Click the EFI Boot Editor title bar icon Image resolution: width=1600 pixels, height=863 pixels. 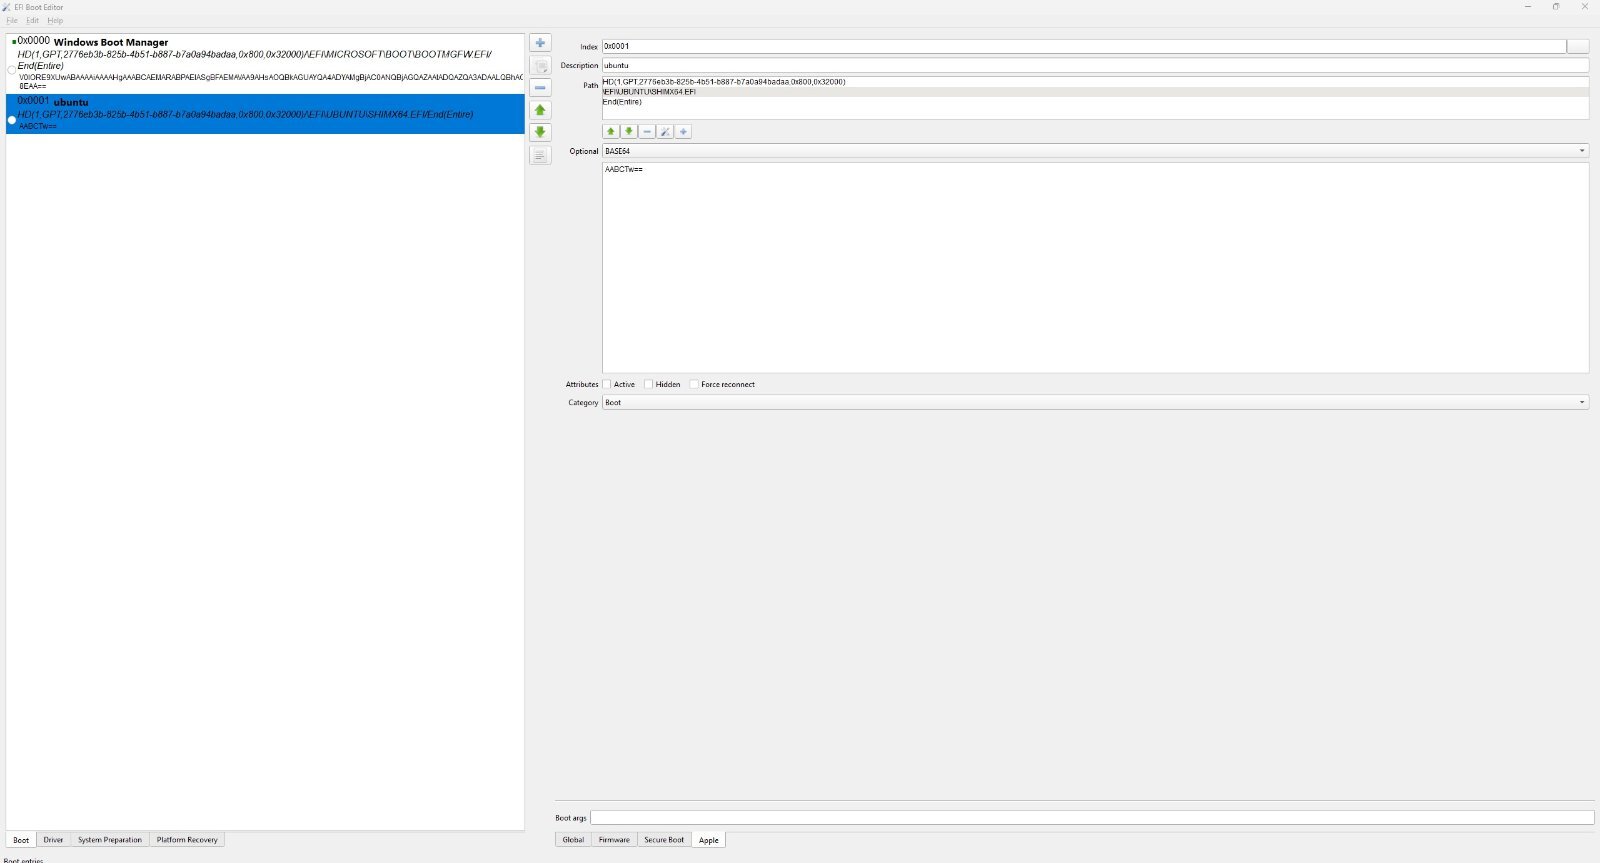(7, 7)
